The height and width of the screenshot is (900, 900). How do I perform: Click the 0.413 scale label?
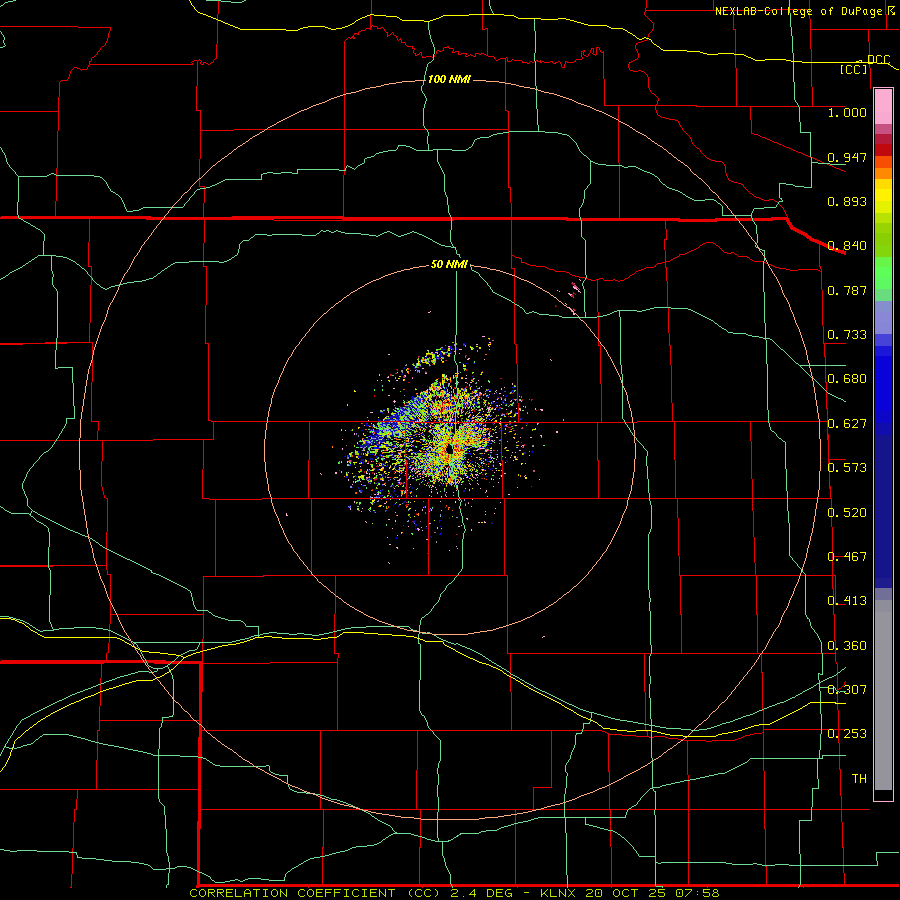[x=847, y=601]
